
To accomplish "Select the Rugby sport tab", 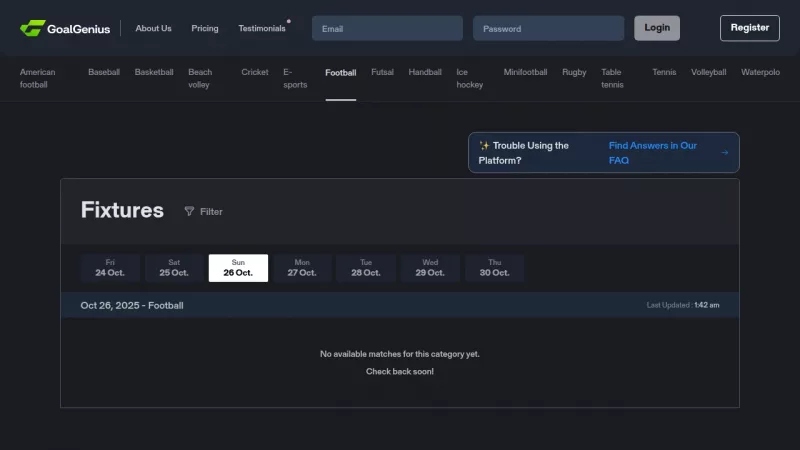I will click(x=574, y=72).
